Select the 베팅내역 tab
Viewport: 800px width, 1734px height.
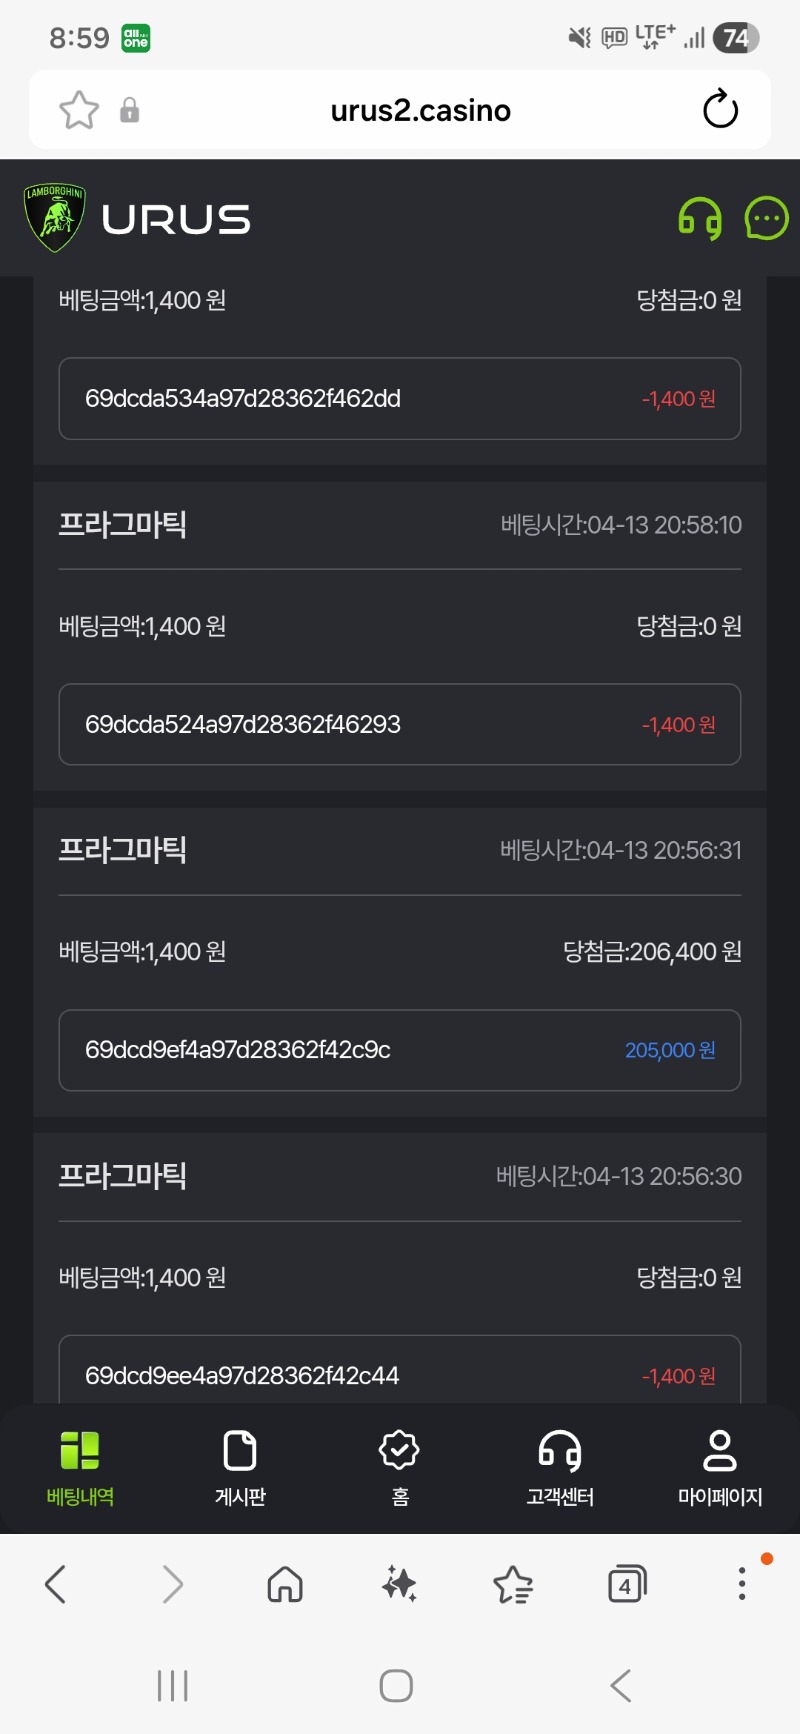point(80,1466)
